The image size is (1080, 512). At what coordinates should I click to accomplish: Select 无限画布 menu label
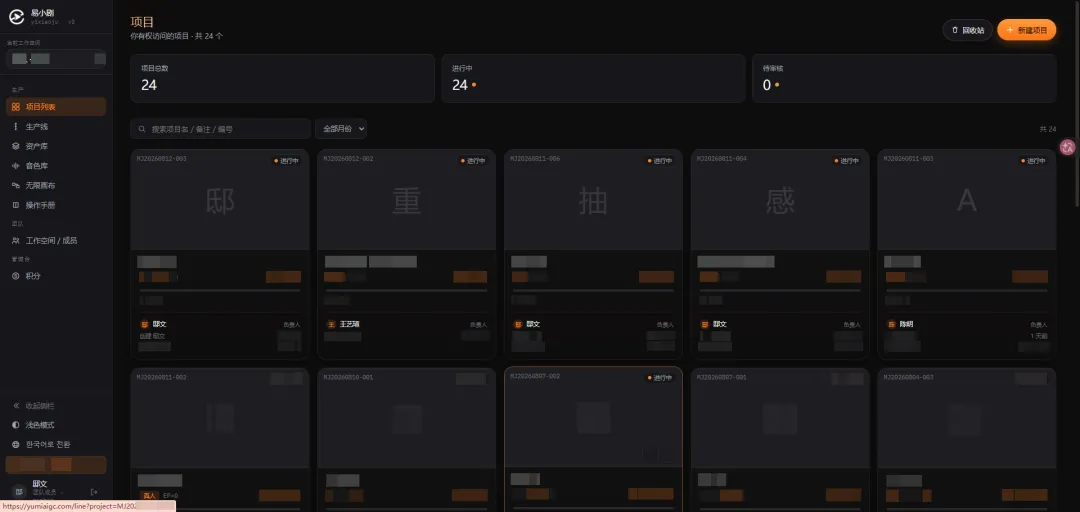click(40, 185)
